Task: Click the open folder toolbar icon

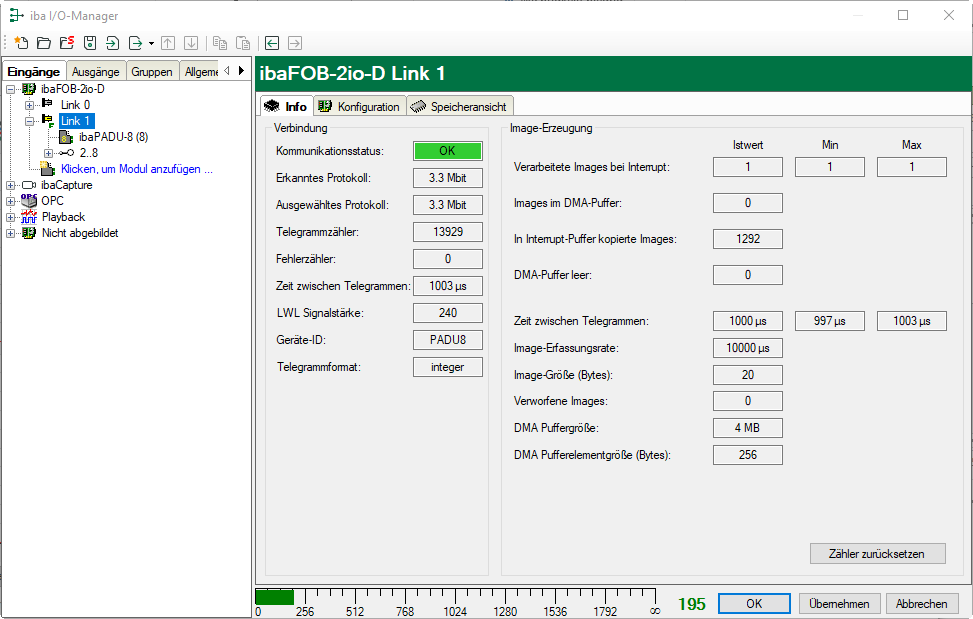Action: tap(44, 43)
